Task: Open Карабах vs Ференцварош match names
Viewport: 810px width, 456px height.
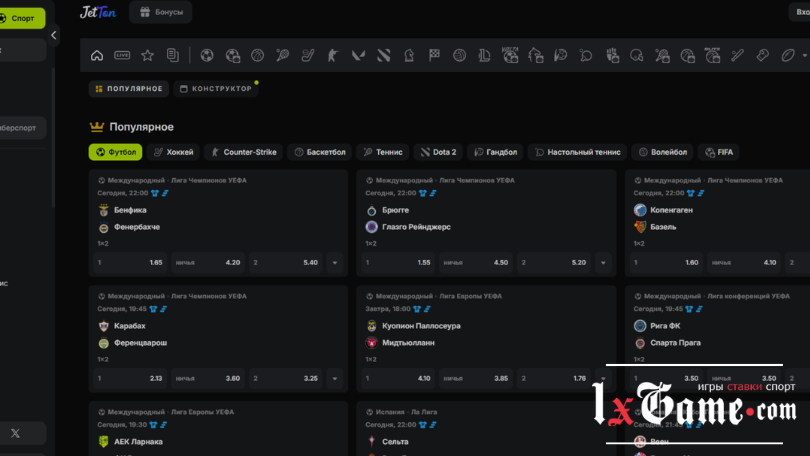Action: click(132, 334)
